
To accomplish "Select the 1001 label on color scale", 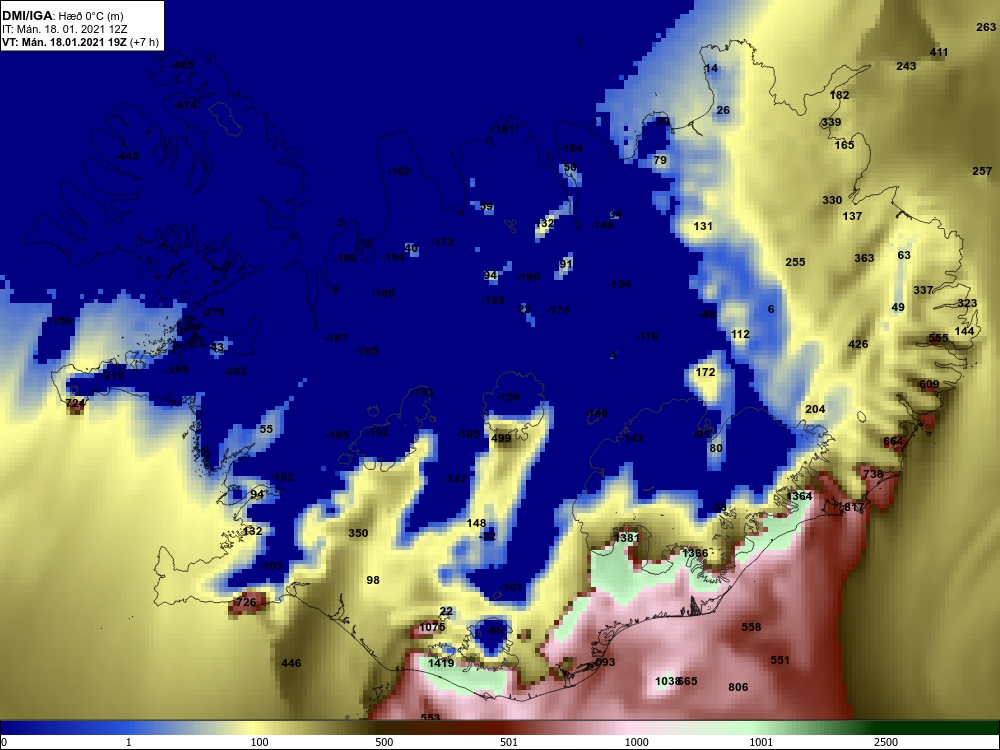I will pos(761,742).
